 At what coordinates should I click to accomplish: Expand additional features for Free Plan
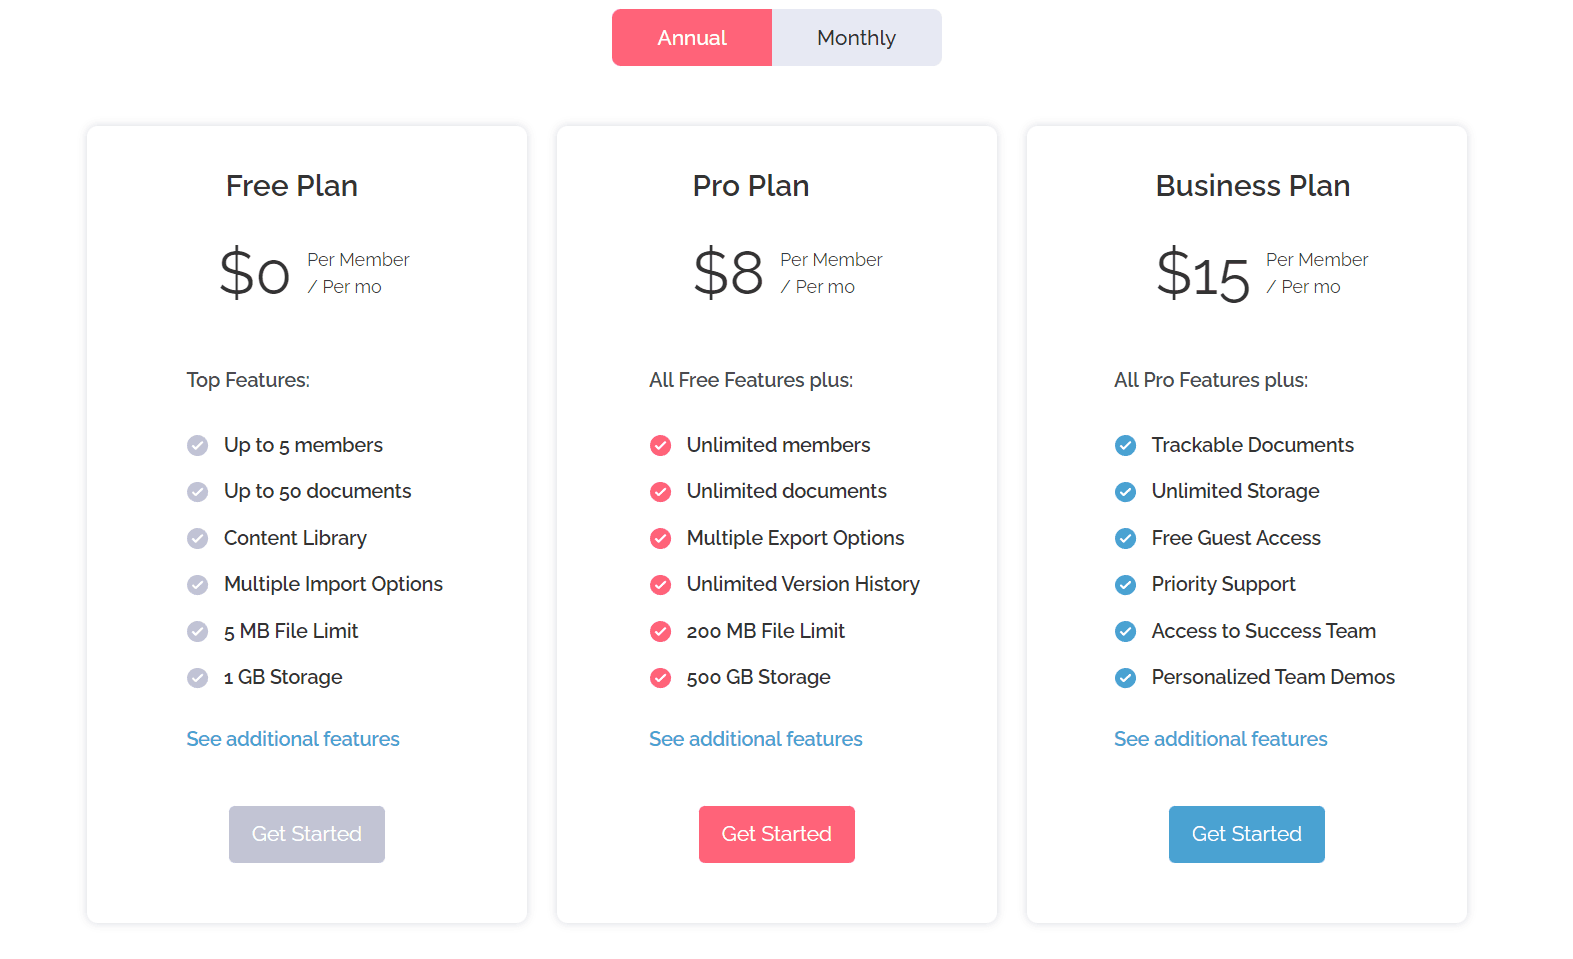coord(293,739)
